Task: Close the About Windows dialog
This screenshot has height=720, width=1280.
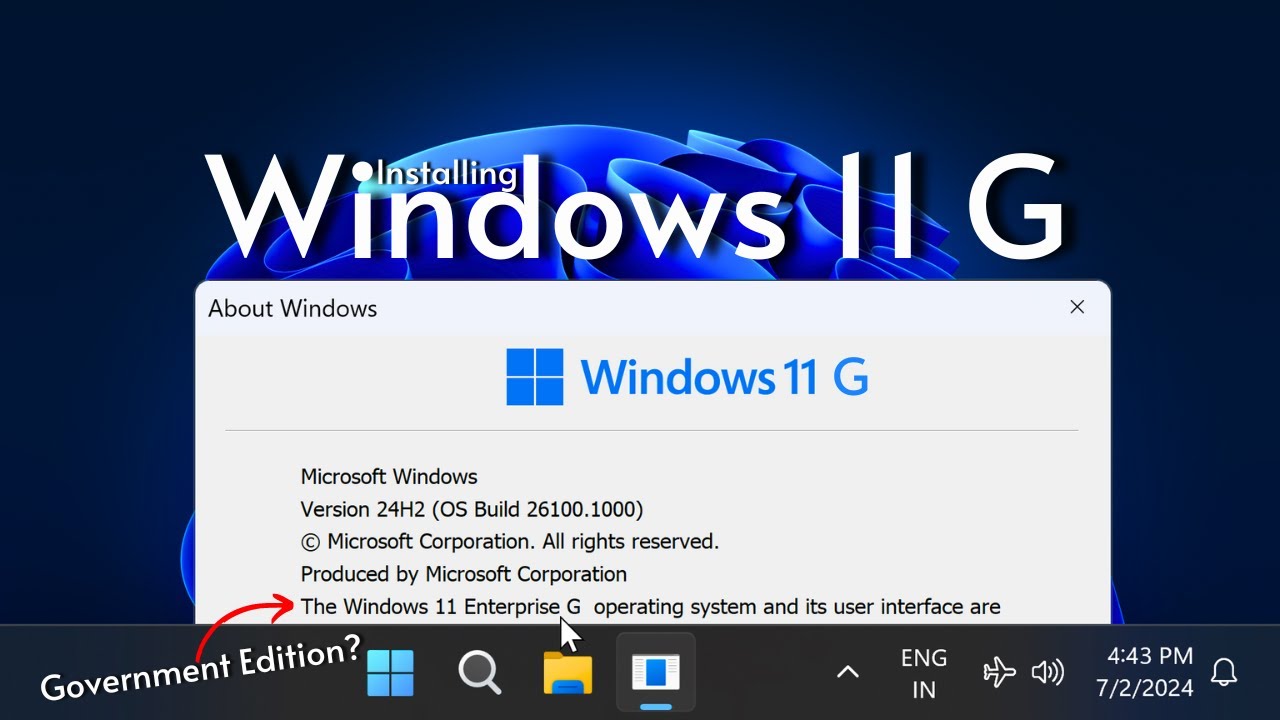Action: coord(1077,307)
